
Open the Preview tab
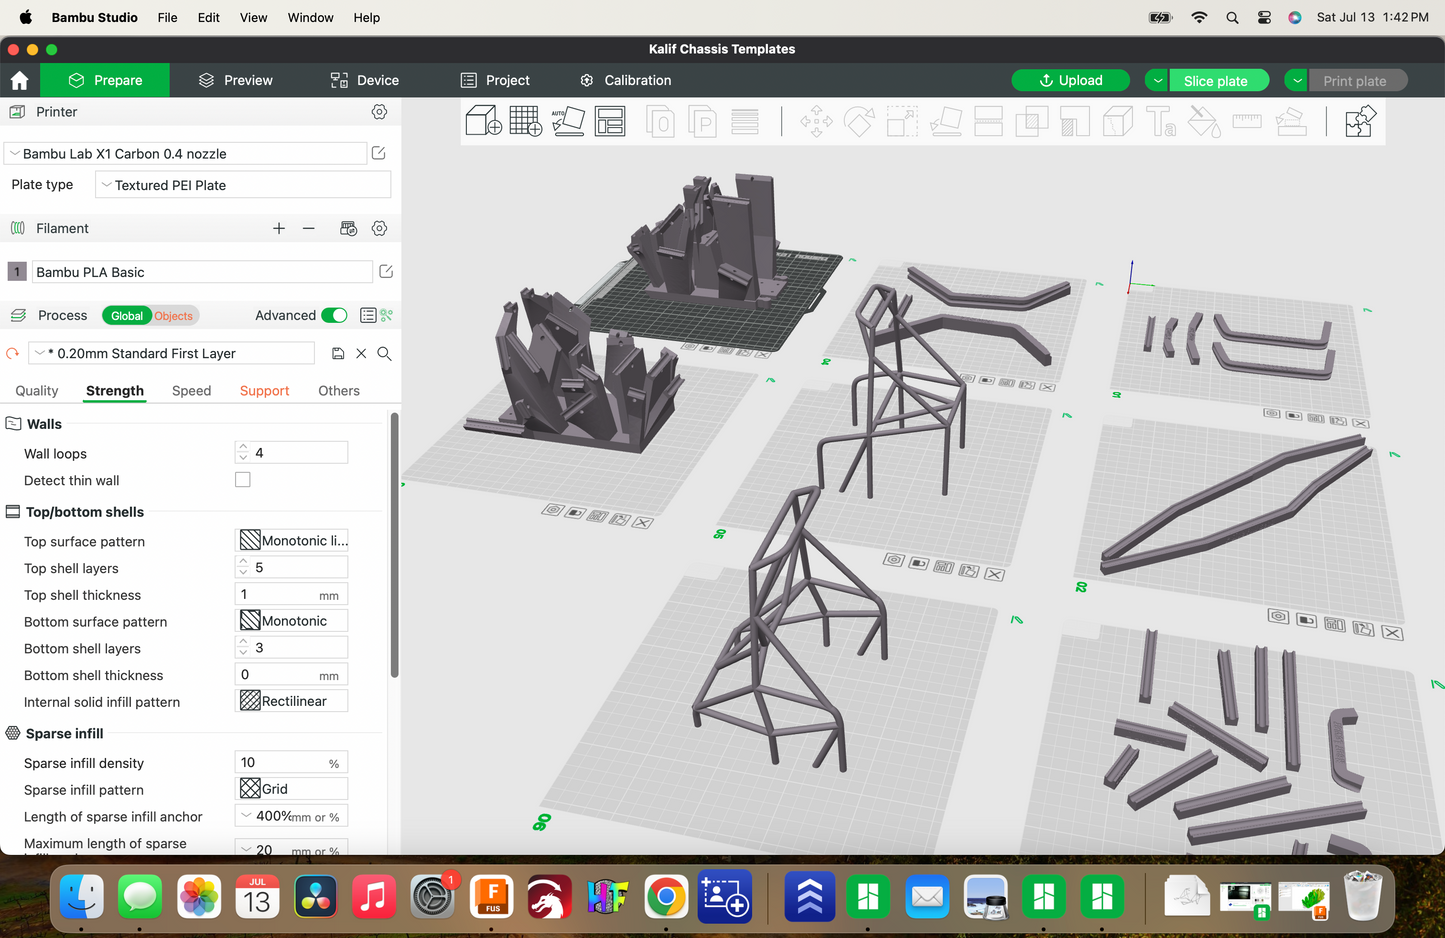(236, 80)
